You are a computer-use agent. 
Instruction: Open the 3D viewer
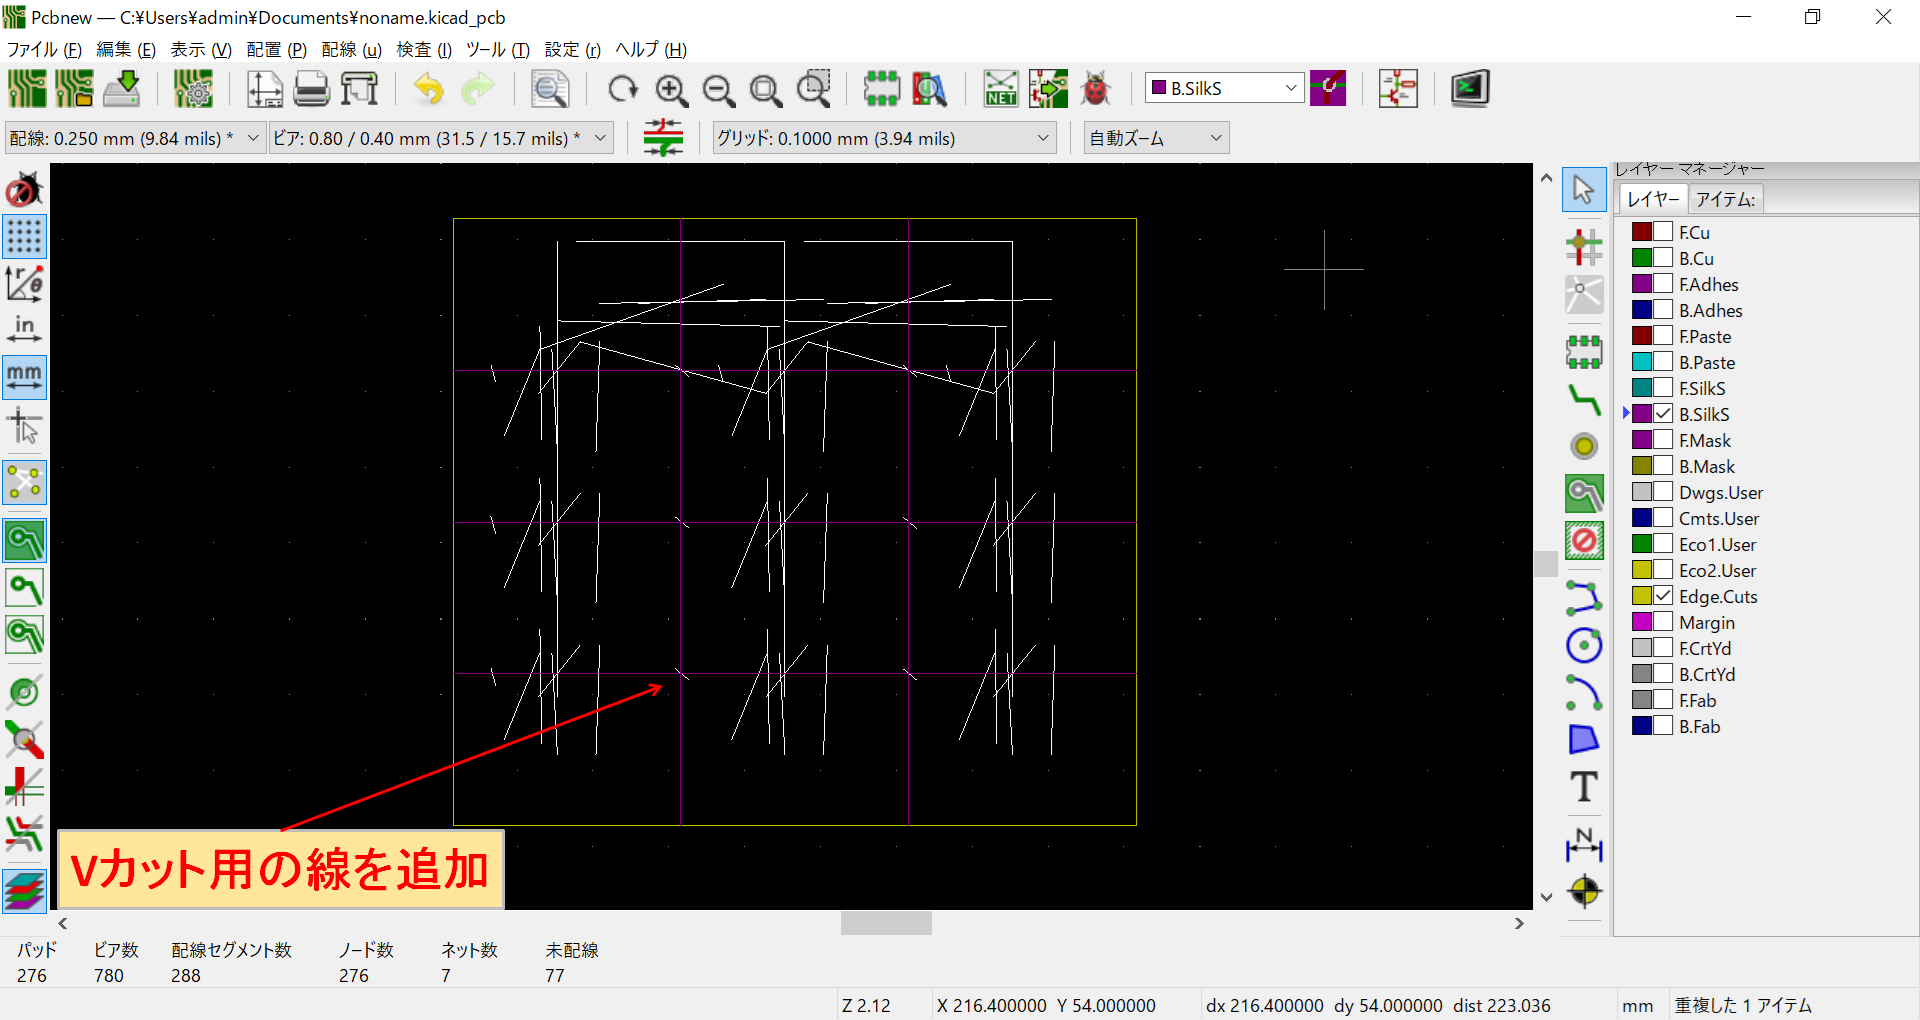(1469, 88)
